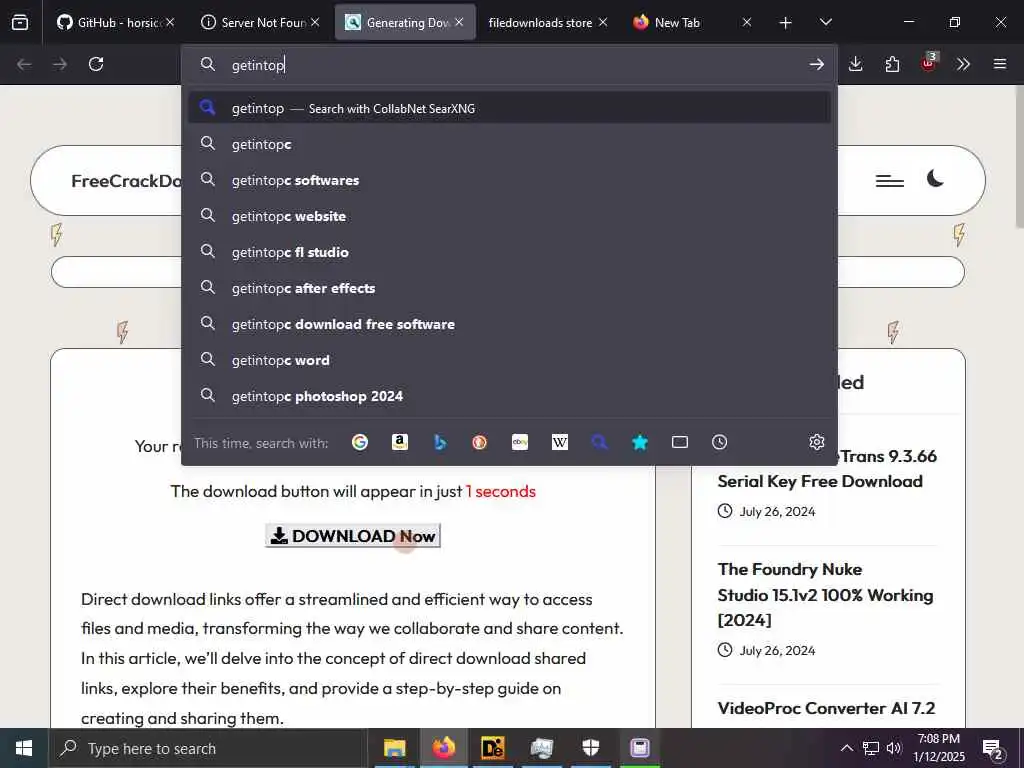
Task: Switch to Generating Download tab
Action: 405,22
